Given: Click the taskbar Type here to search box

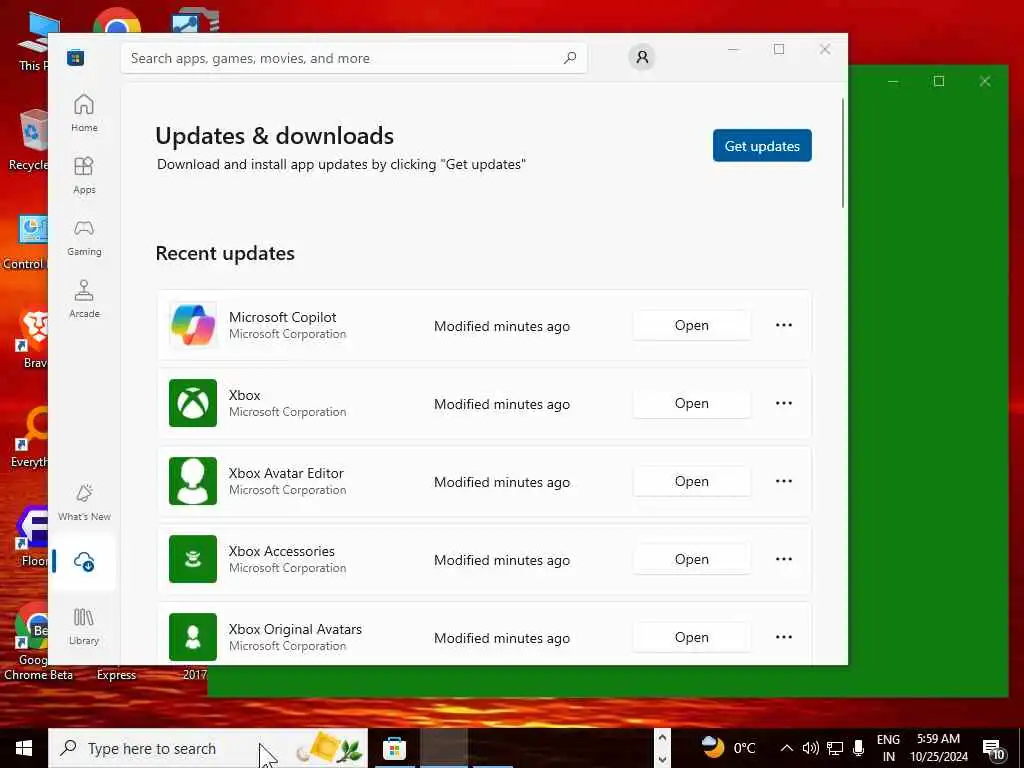Looking at the screenshot, I should click(208, 748).
